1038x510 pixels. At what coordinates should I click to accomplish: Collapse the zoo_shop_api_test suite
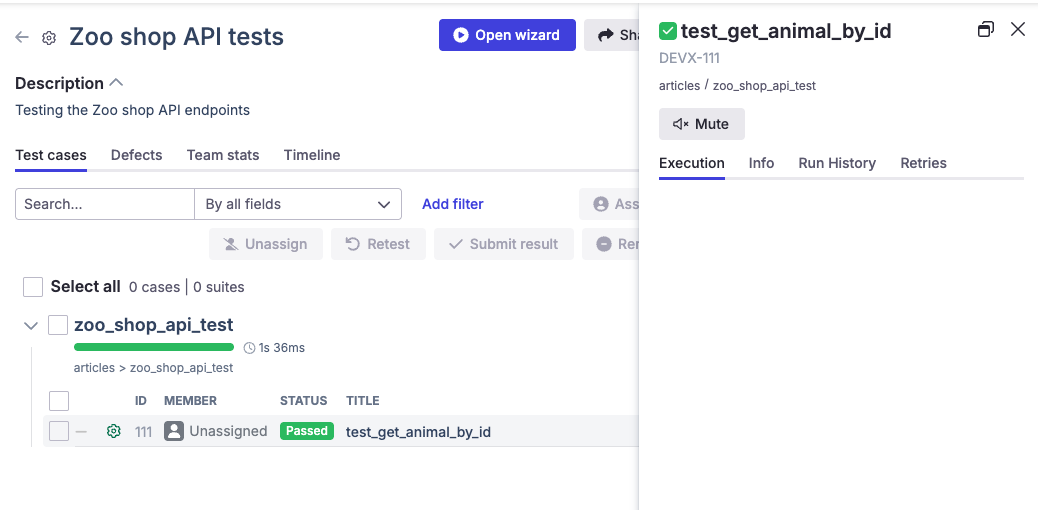coord(31,325)
